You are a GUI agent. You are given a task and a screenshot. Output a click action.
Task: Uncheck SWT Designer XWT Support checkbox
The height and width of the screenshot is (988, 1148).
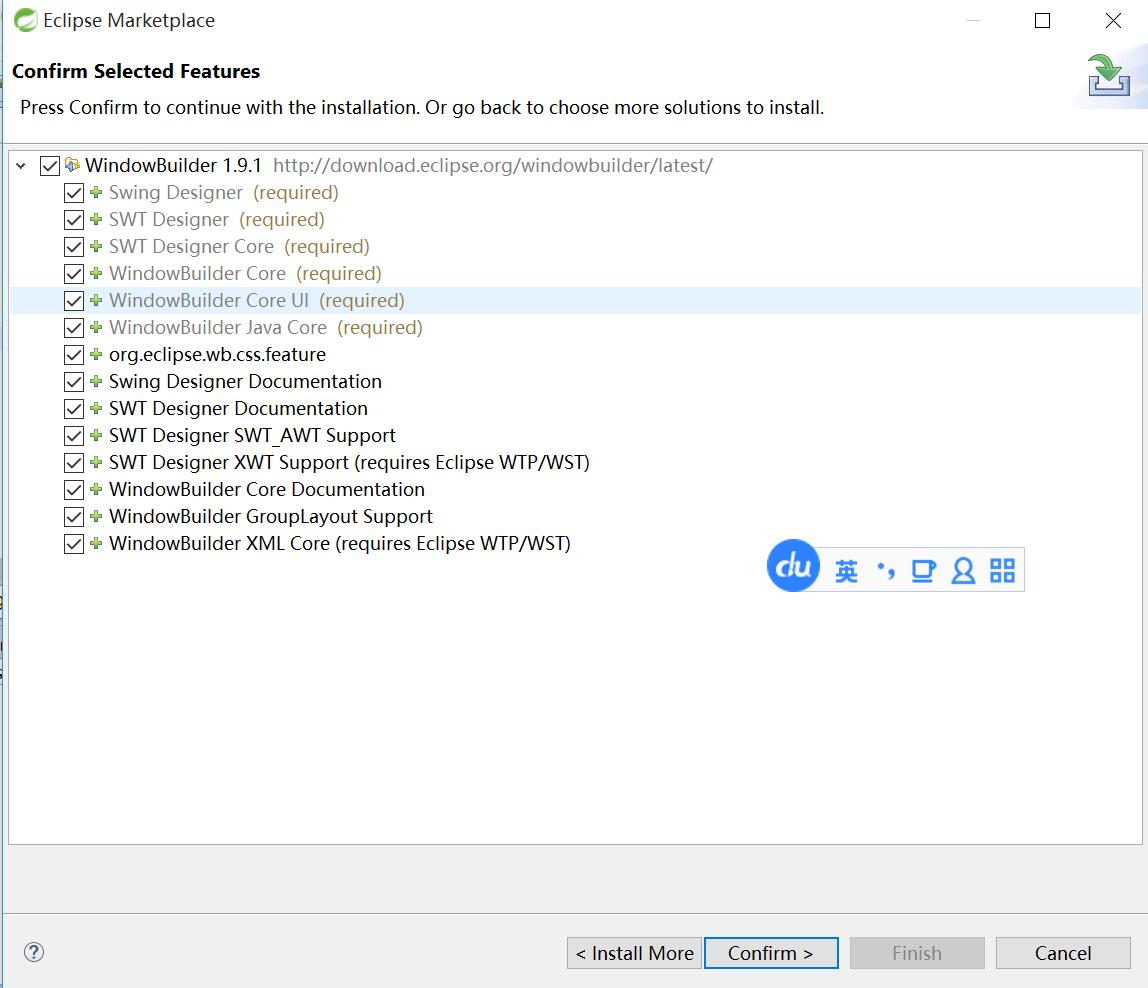74,463
